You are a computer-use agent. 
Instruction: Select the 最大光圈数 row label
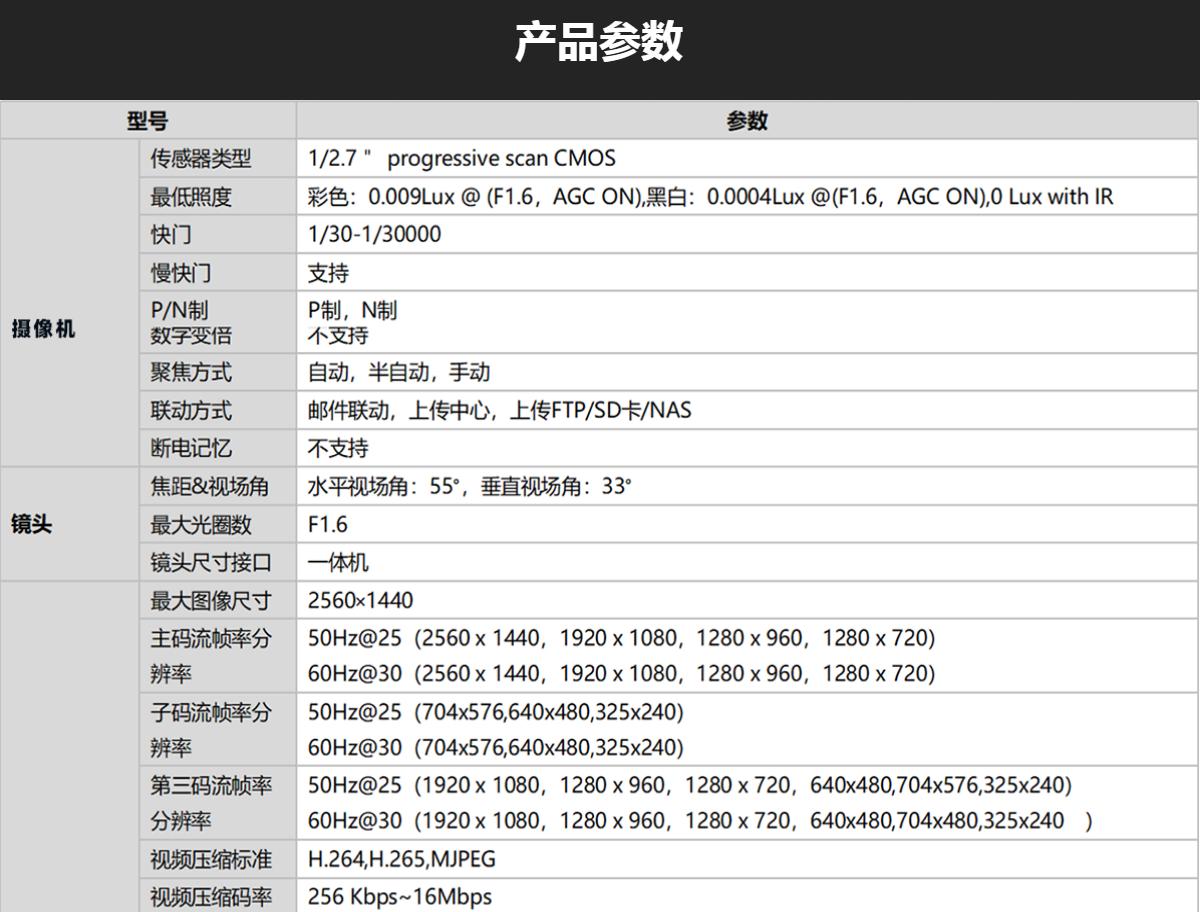pos(201,524)
